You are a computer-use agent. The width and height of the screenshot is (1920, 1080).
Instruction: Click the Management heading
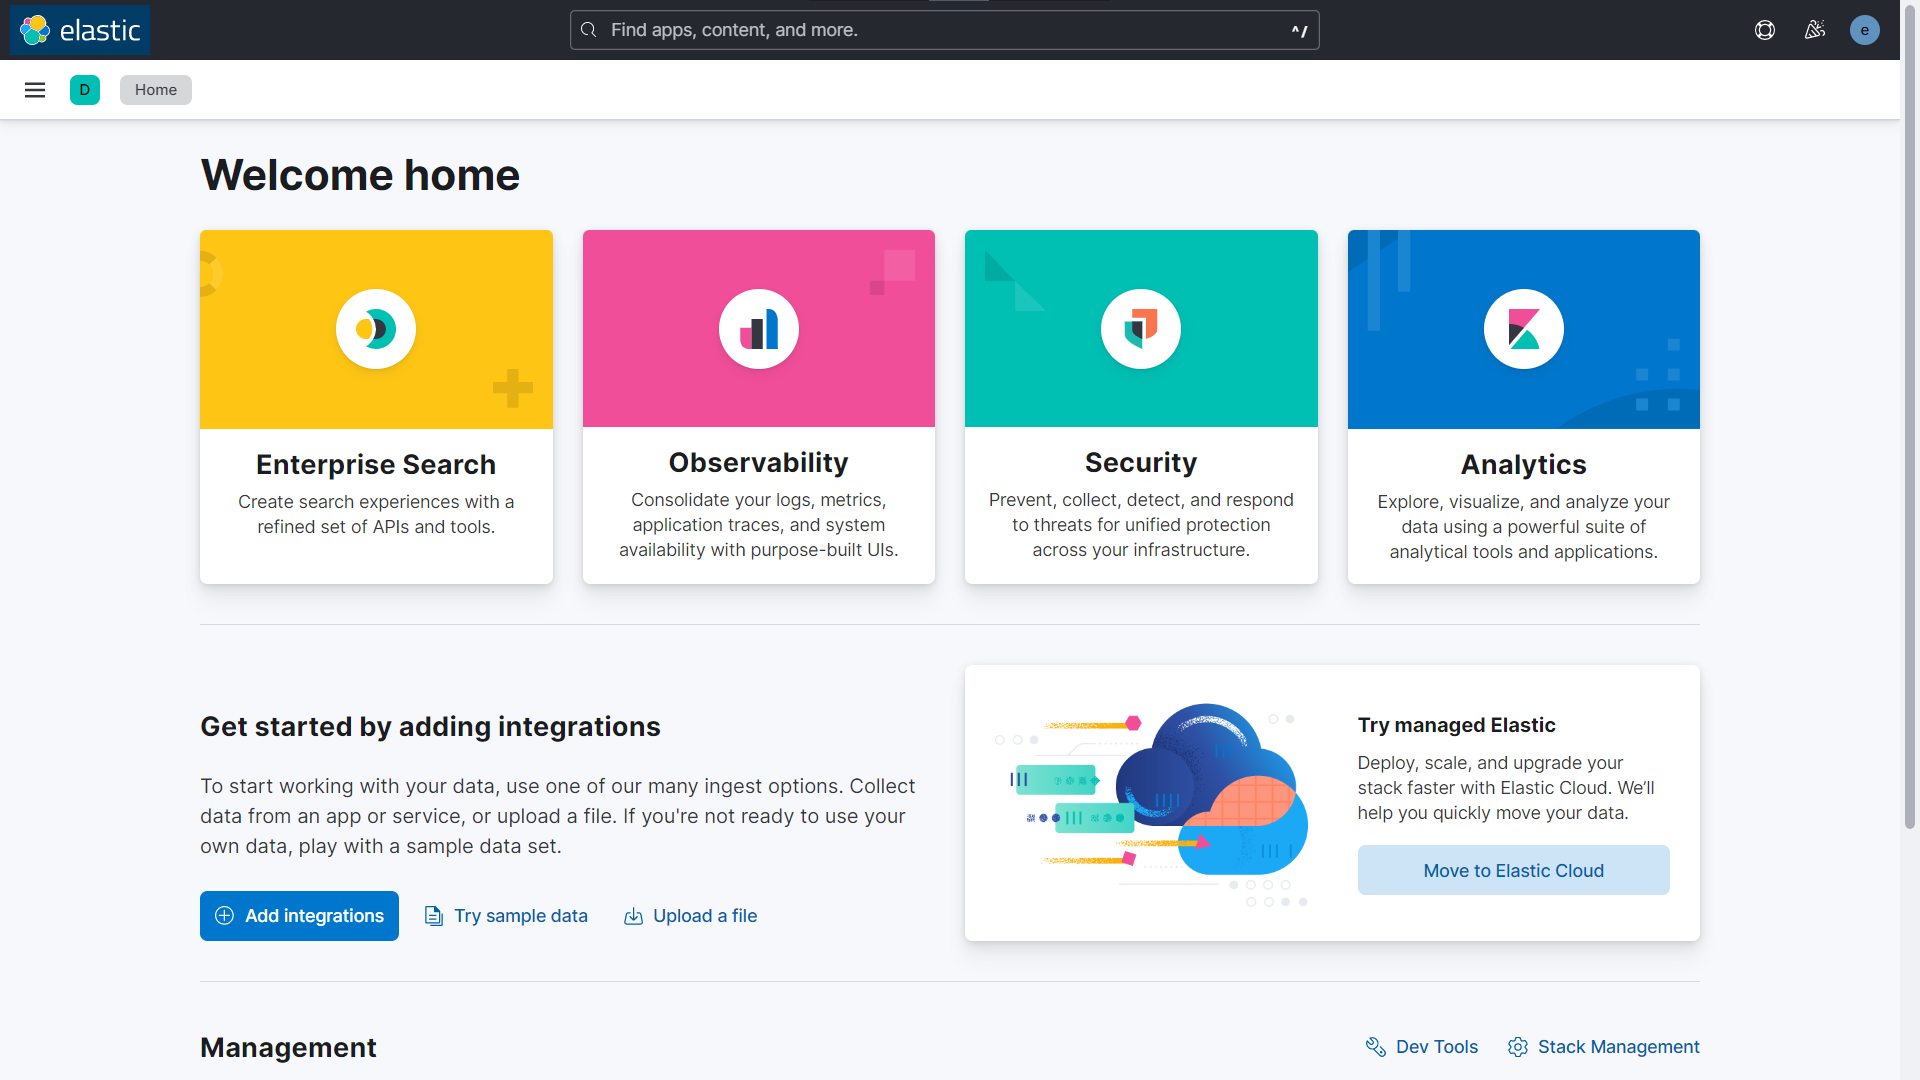tap(288, 1047)
